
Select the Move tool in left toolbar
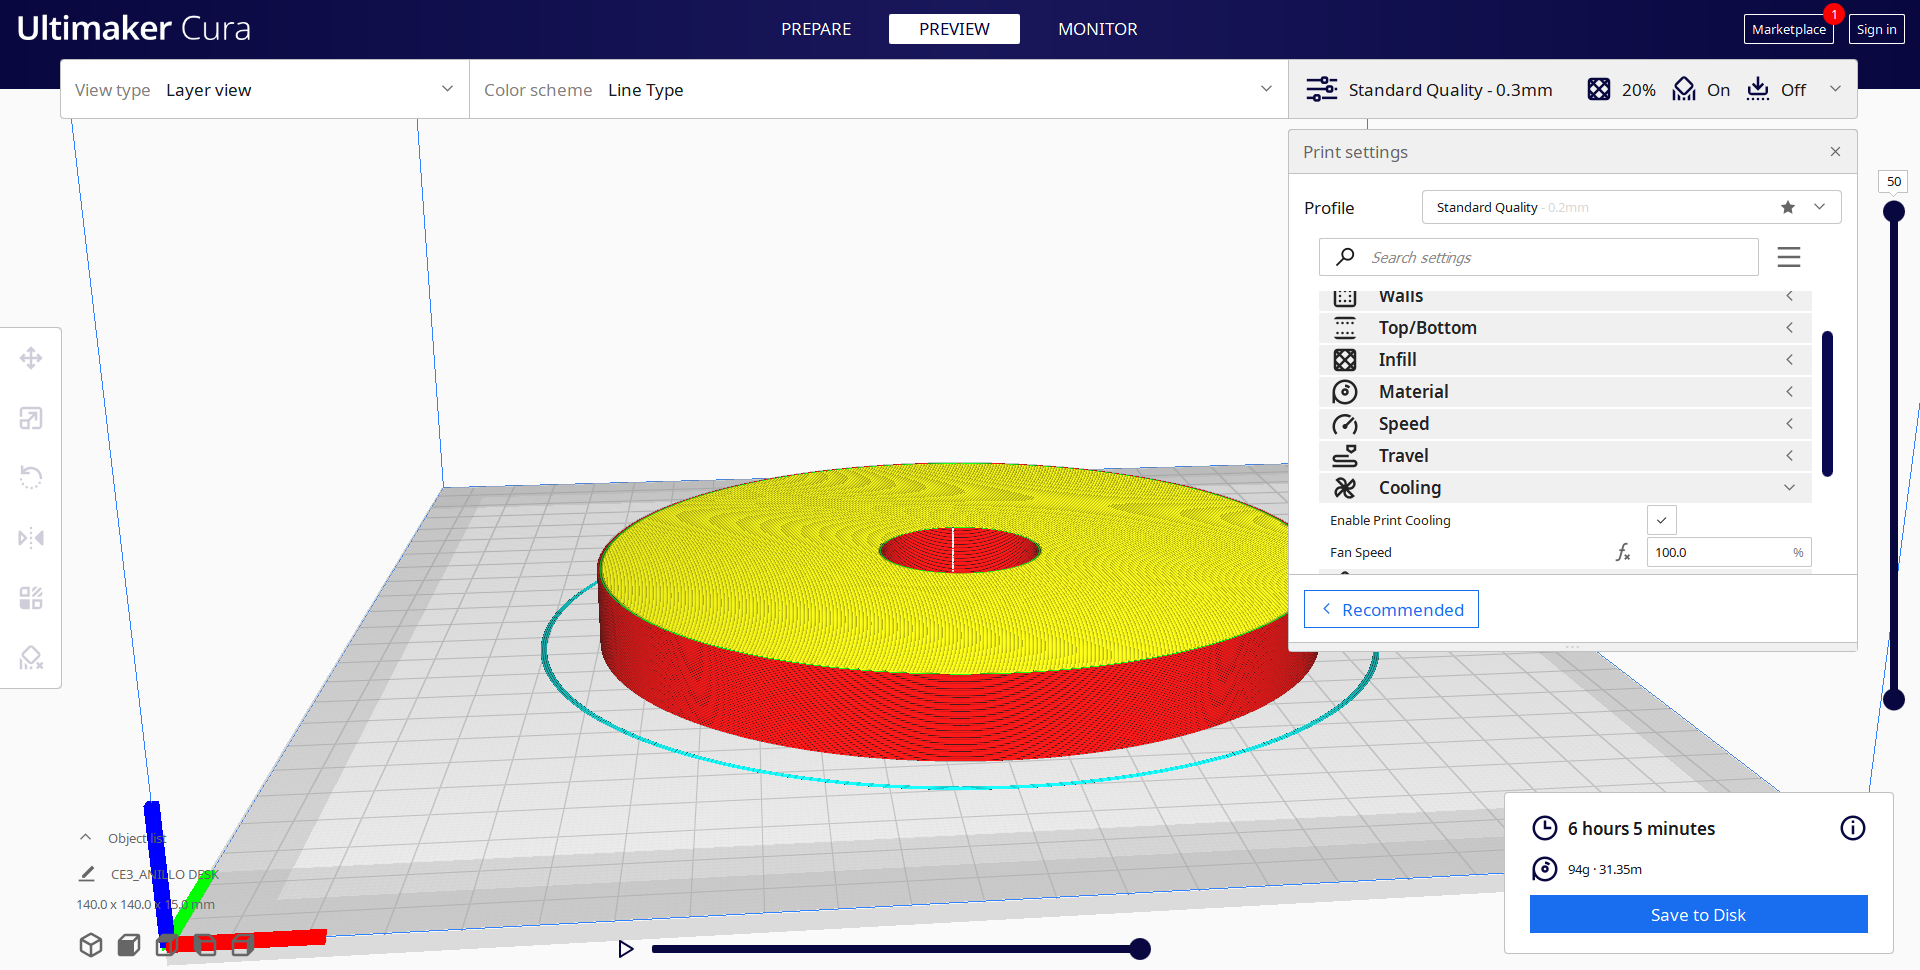pos(31,358)
